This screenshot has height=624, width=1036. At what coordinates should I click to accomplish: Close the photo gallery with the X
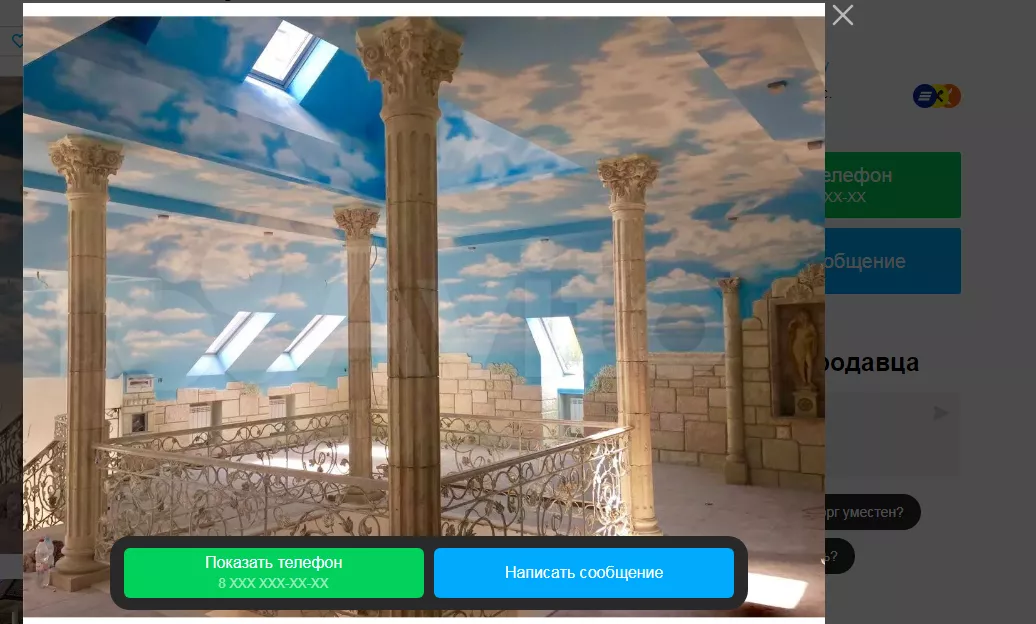point(843,15)
